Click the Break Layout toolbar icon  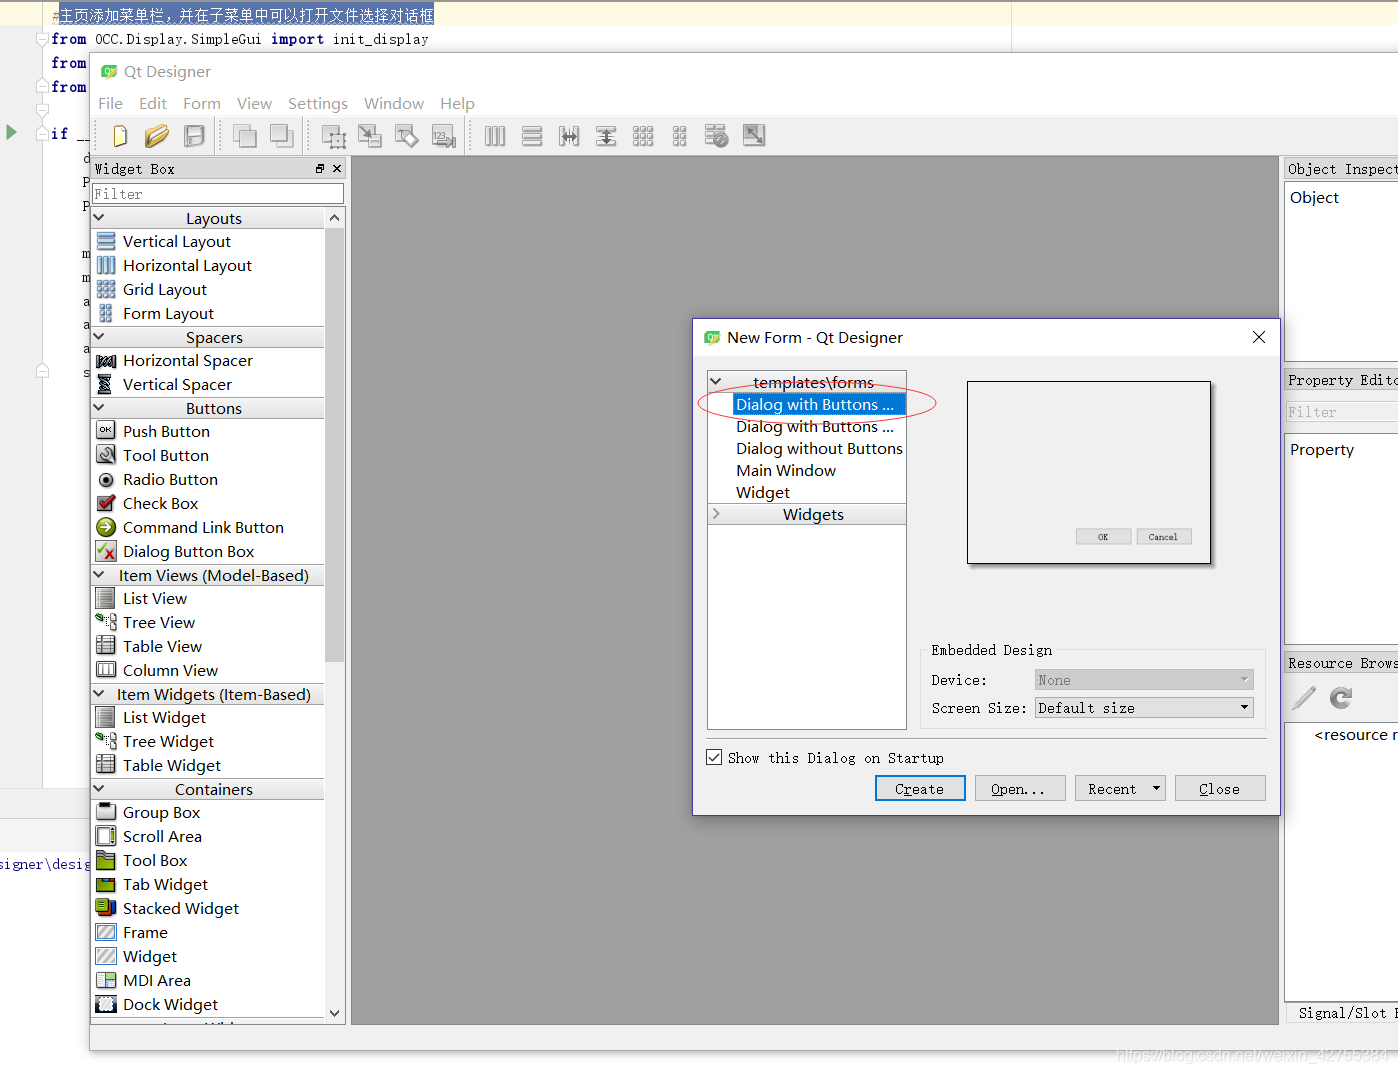click(717, 136)
